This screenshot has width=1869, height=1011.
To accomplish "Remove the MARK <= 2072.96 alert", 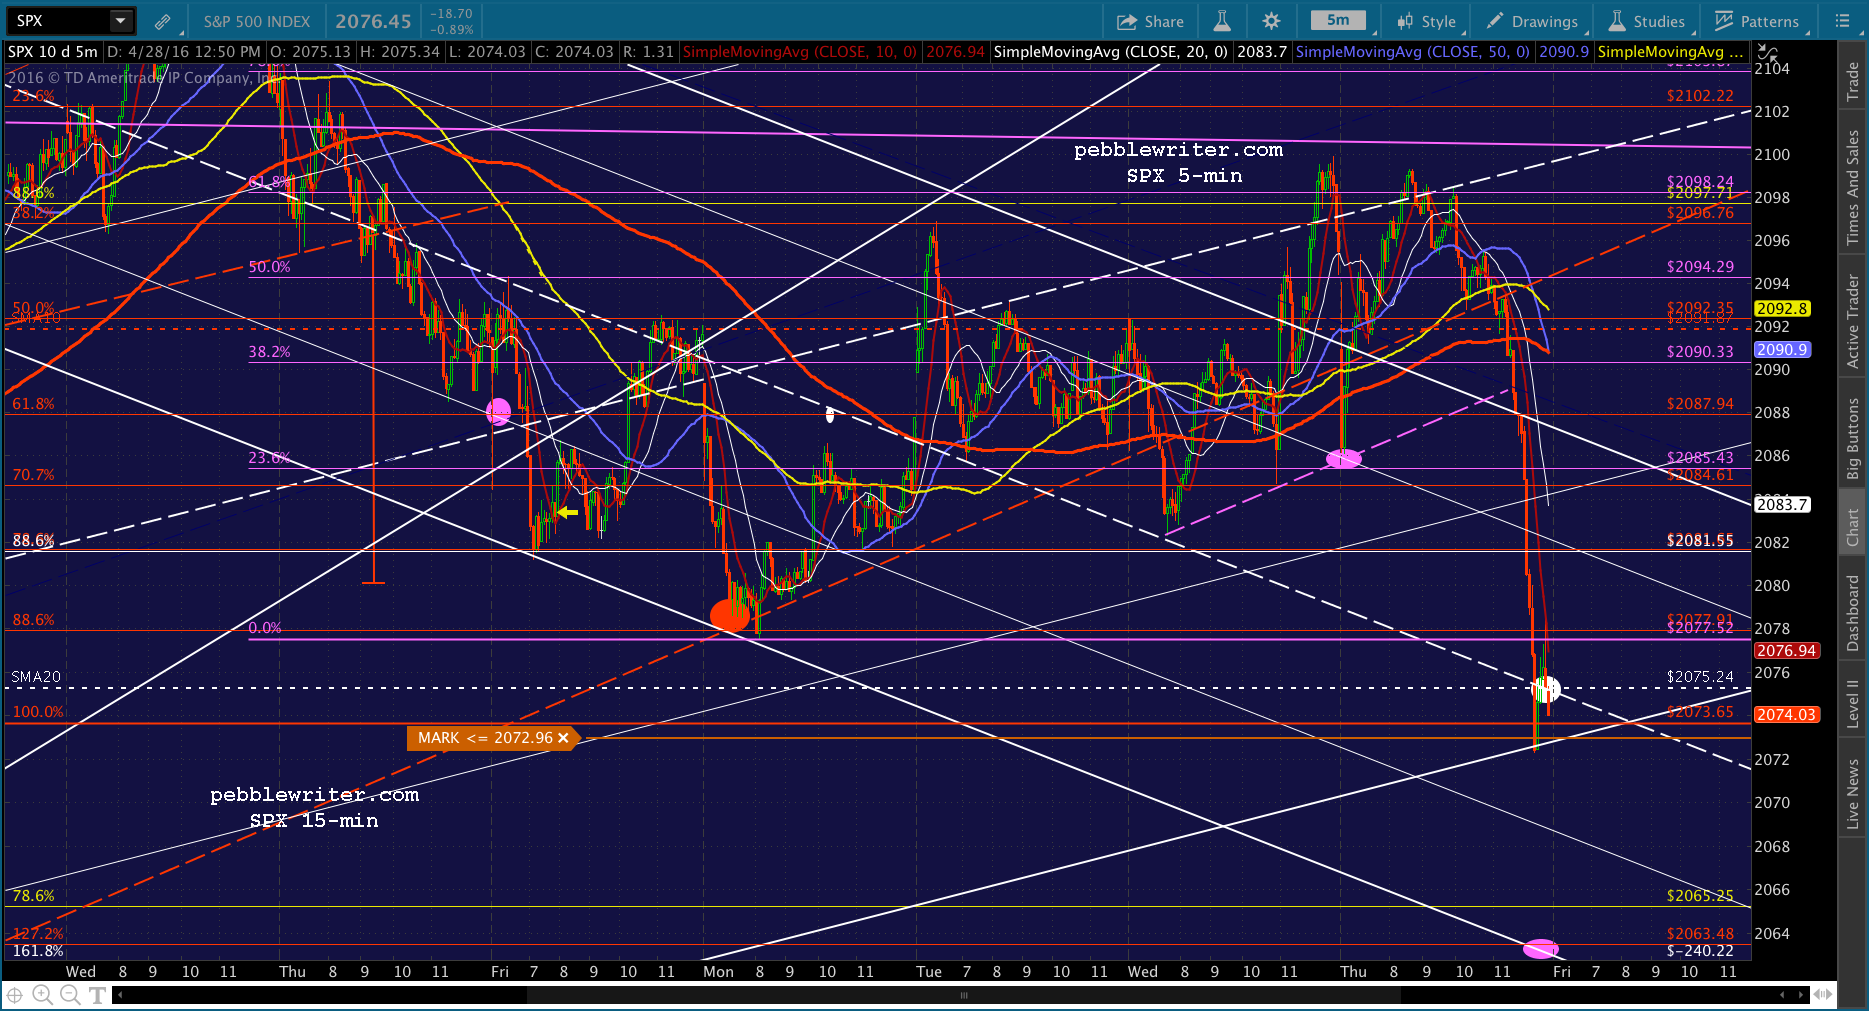I will [563, 738].
